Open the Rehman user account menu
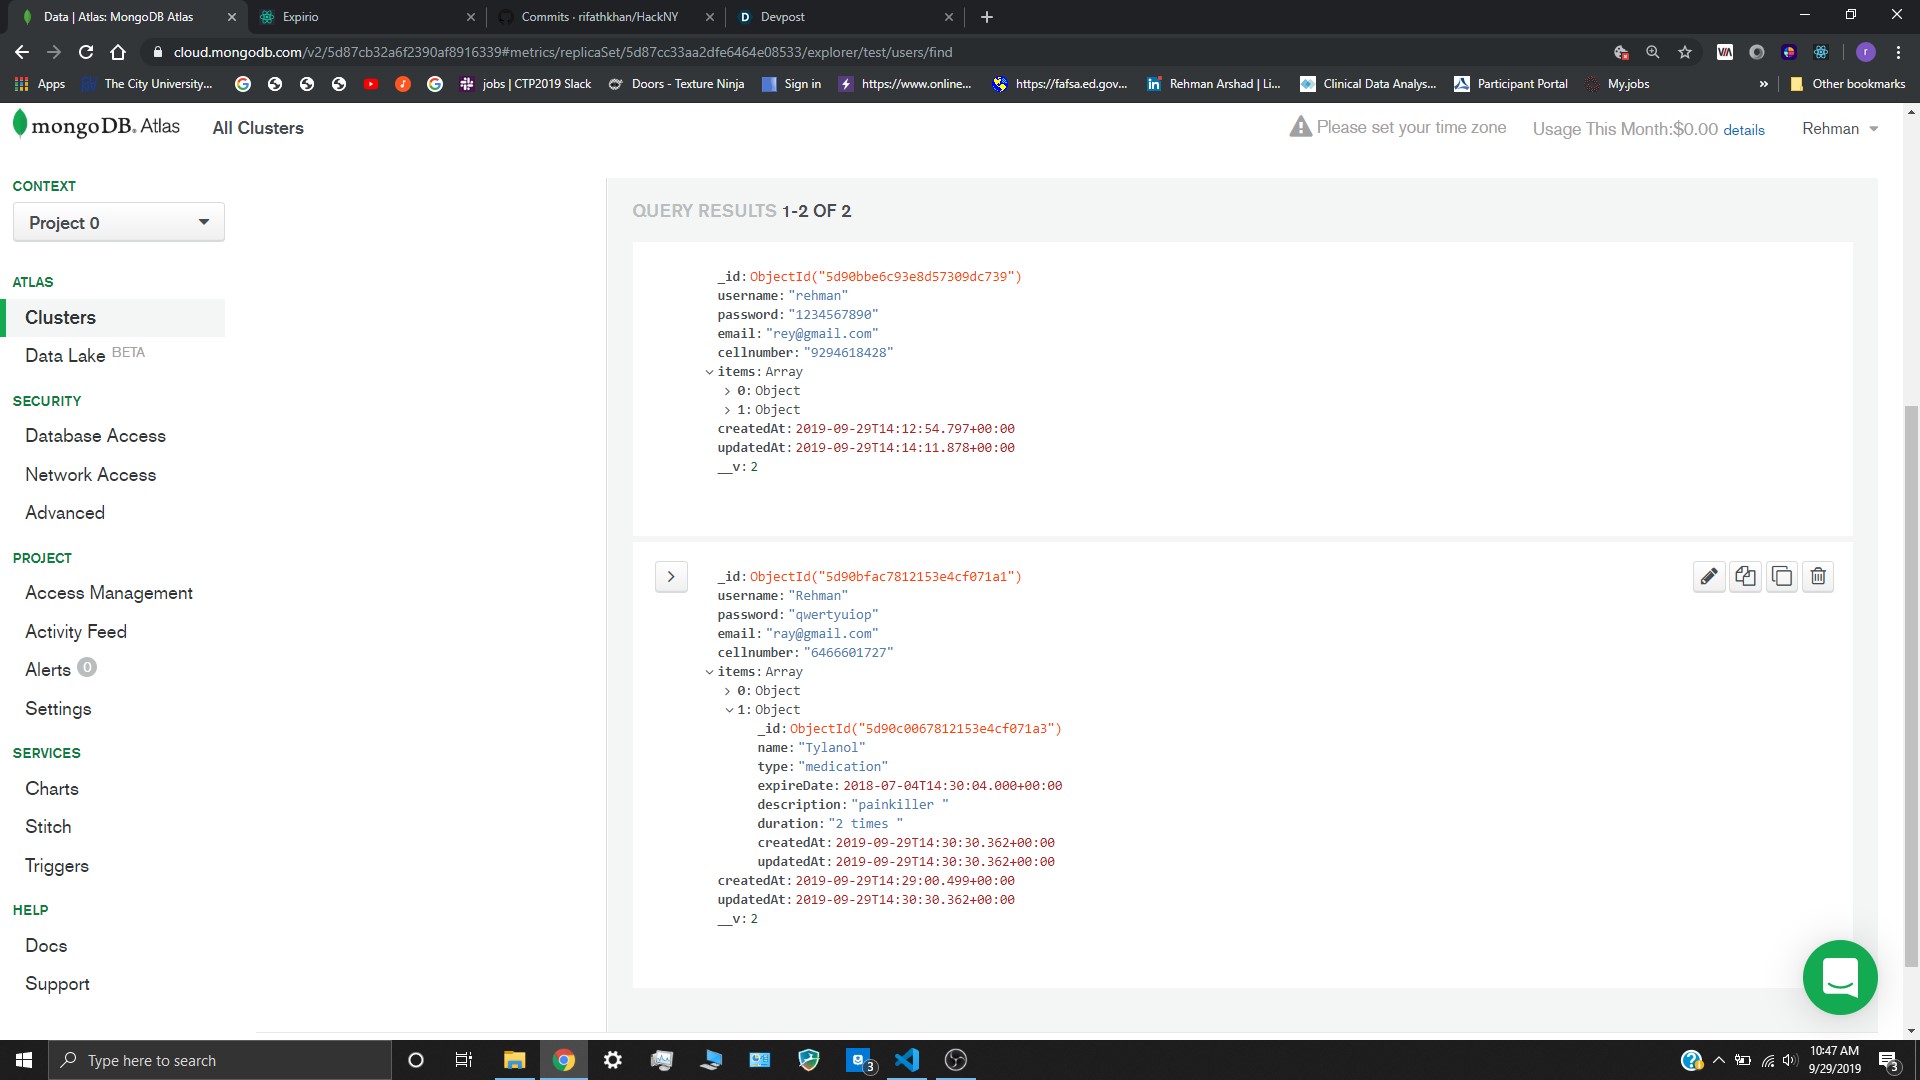 1839,128
